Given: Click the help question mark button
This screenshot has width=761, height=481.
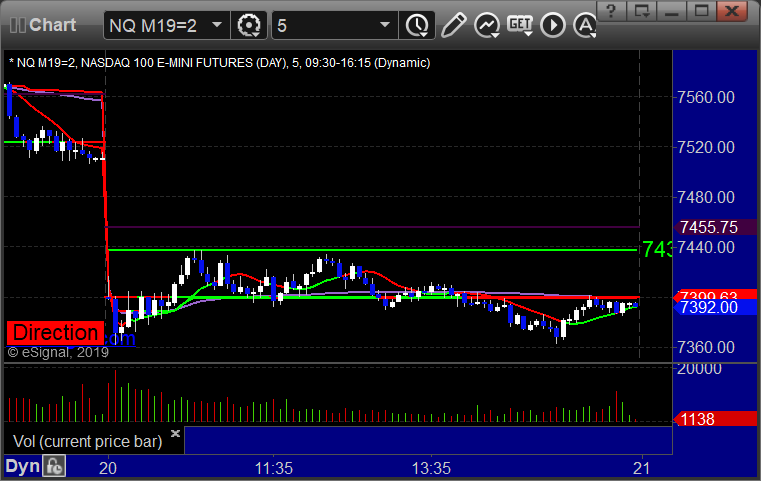Looking at the screenshot, I should tap(612, 11).
